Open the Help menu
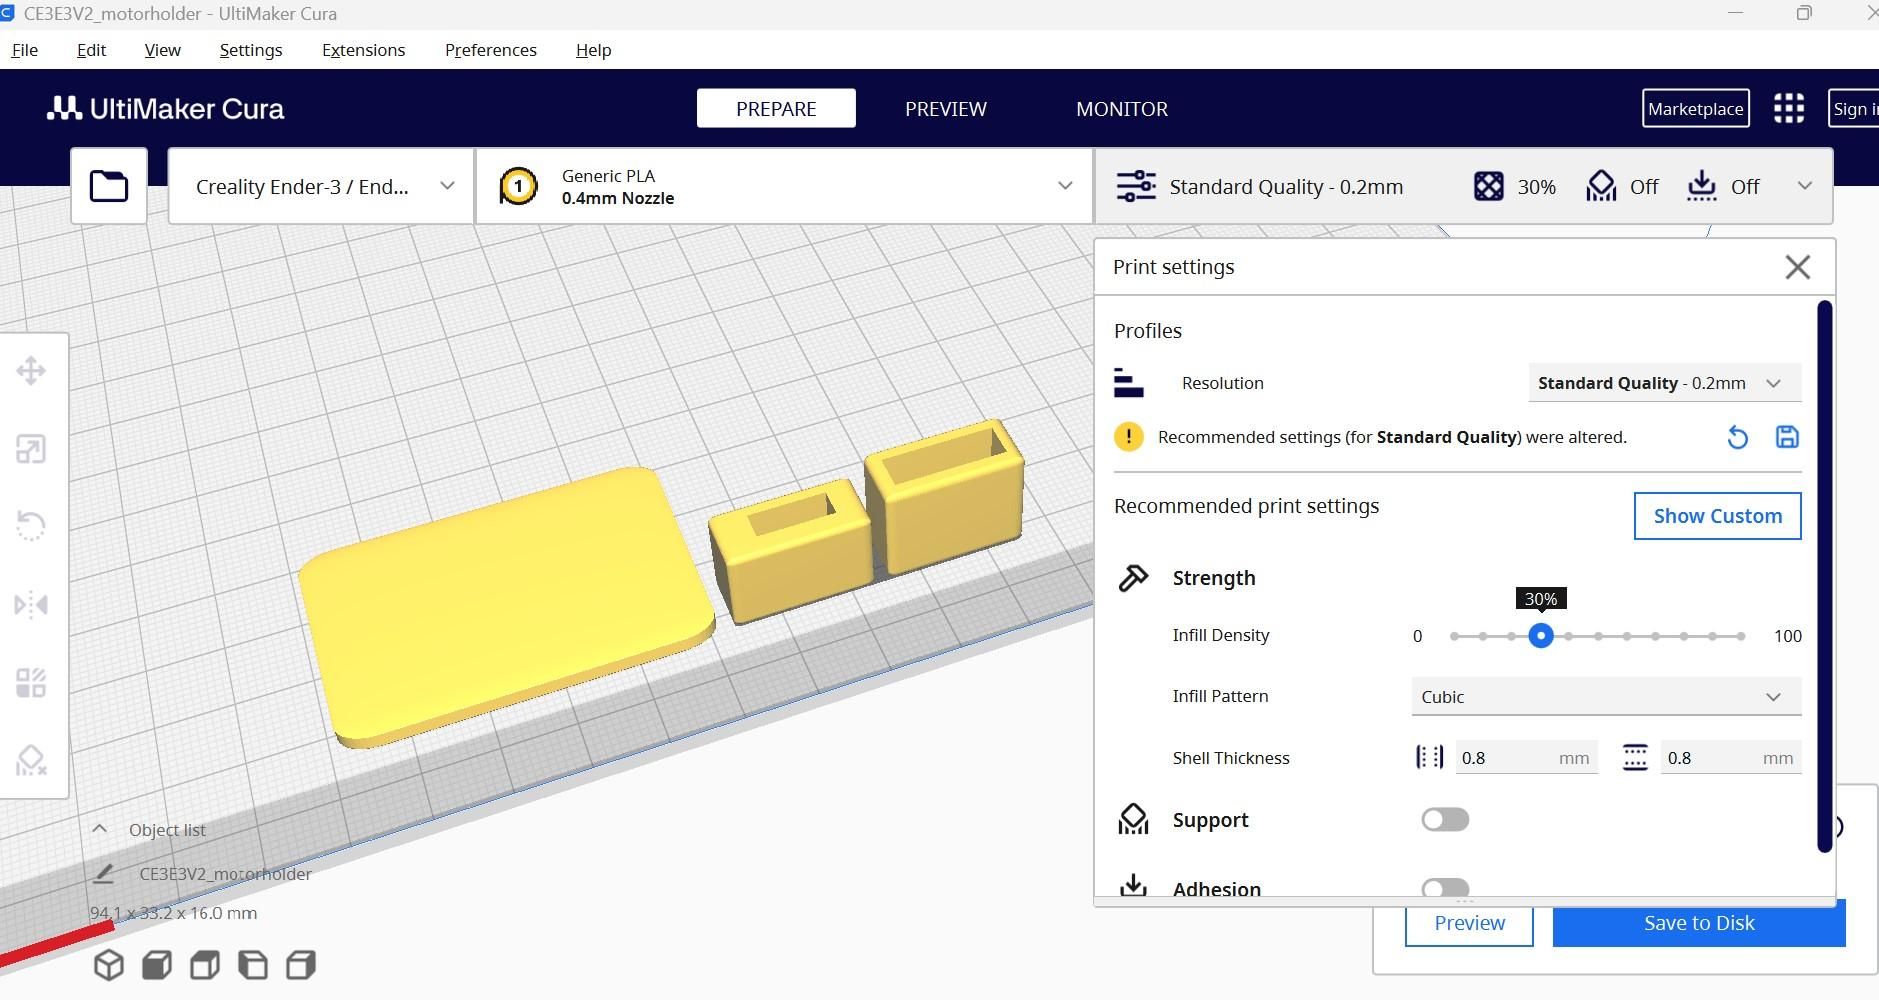Image resolution: width=1879 pixels, height=1000 pixels. click(593, 50)
